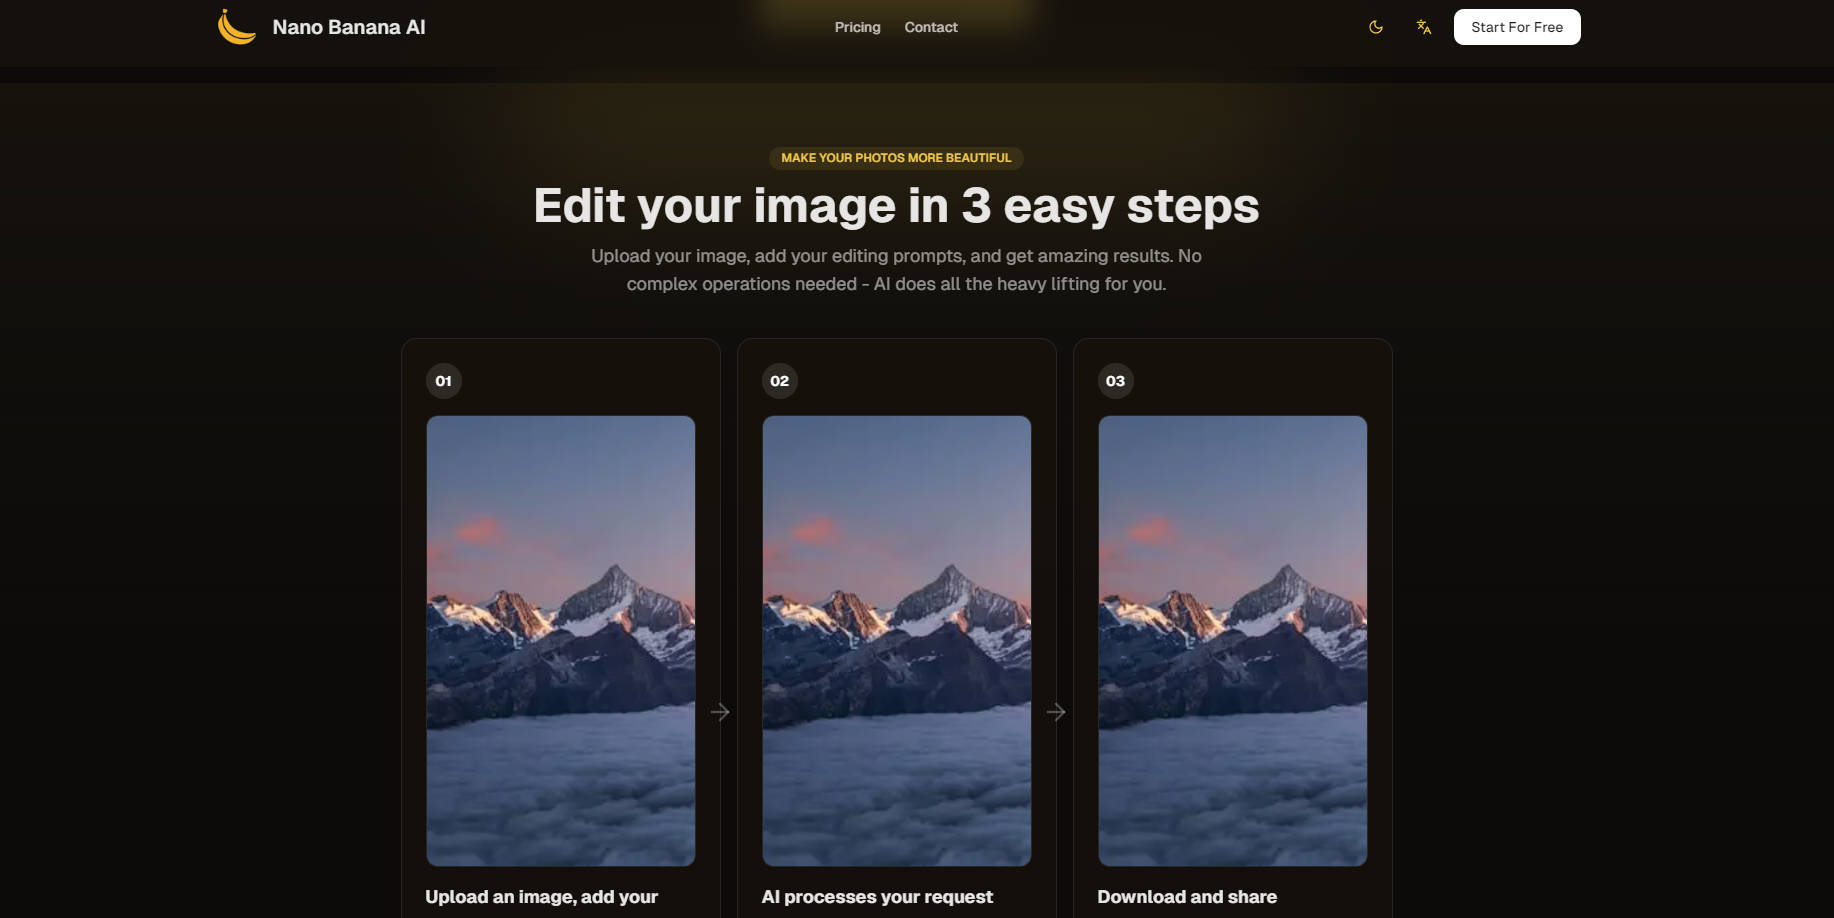Select the step 01 number badge
This screenshot has height=918, width=1834.
point(444,381)
